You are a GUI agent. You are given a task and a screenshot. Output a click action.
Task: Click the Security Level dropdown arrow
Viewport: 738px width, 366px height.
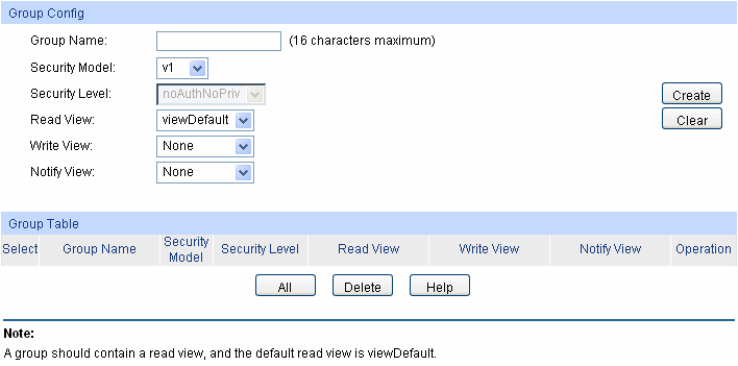(255, 94)
